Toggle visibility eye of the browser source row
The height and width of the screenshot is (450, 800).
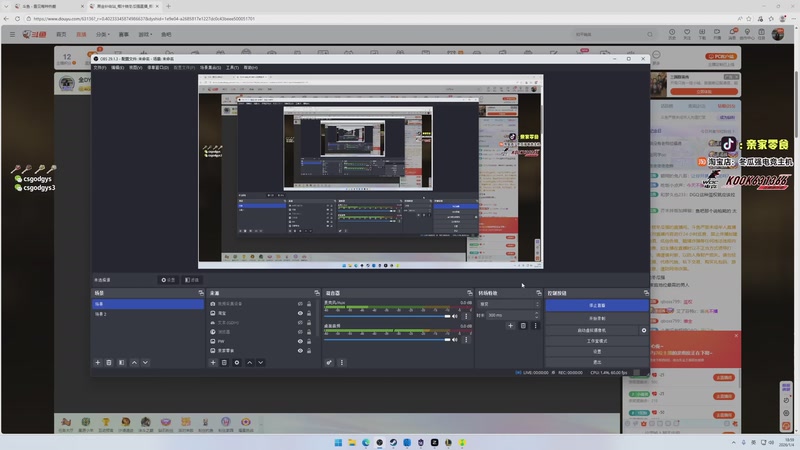[300, 332]
